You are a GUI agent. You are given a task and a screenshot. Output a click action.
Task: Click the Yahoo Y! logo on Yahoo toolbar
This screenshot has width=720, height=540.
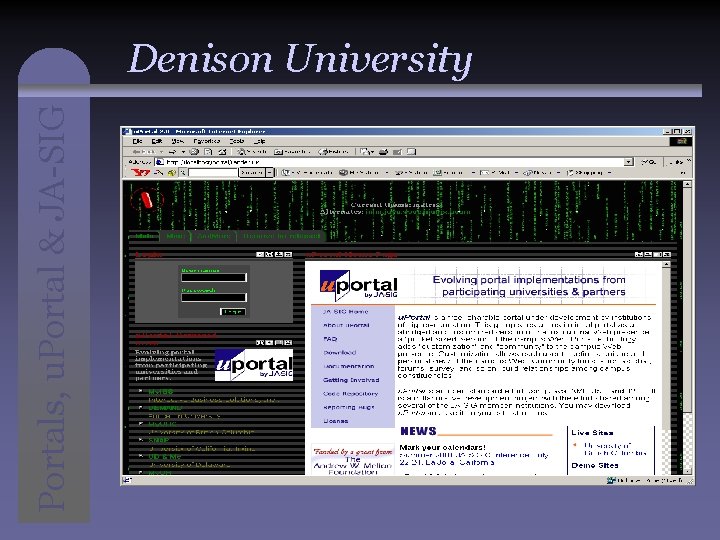pyautogui.click(x=140, y=173)
